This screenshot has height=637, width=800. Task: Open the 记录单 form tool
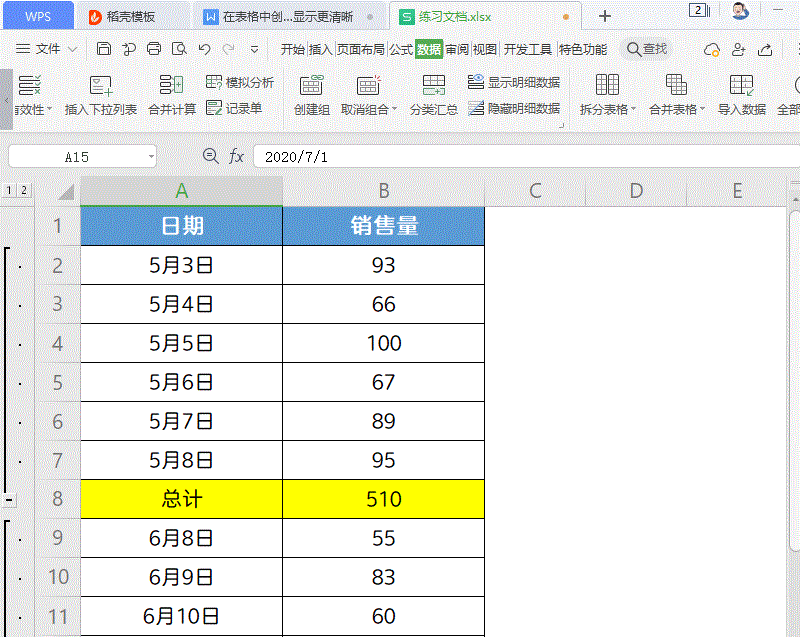[x=234, y=108]
